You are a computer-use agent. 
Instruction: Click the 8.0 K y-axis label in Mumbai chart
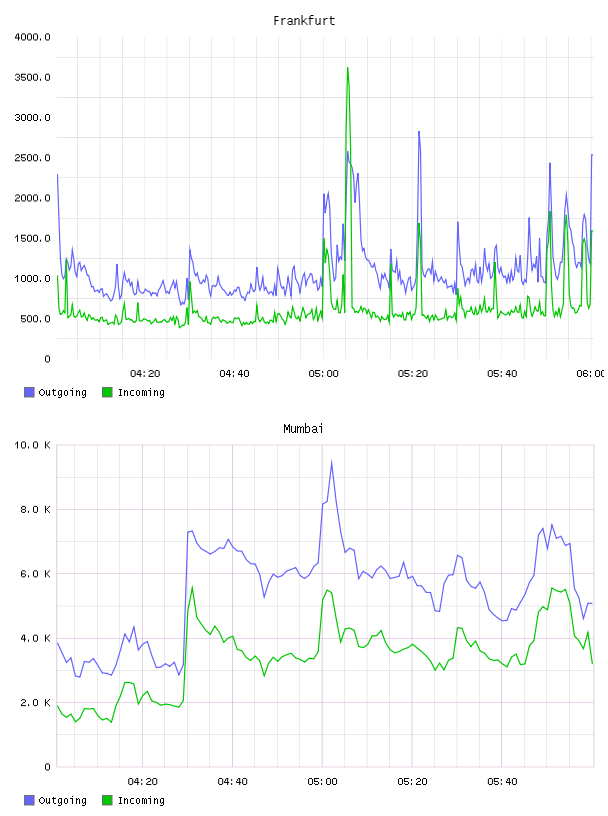35,509
